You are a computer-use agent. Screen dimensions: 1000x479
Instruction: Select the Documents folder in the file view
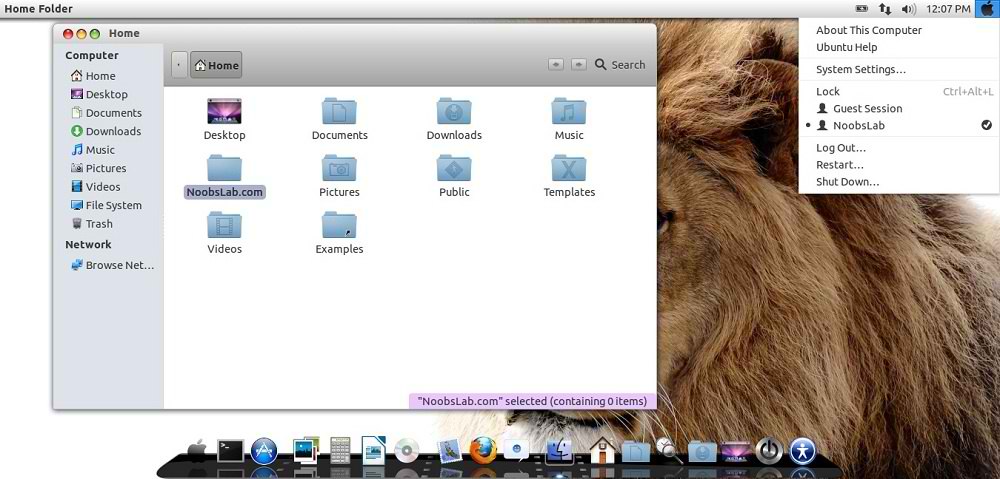point(339,120)
